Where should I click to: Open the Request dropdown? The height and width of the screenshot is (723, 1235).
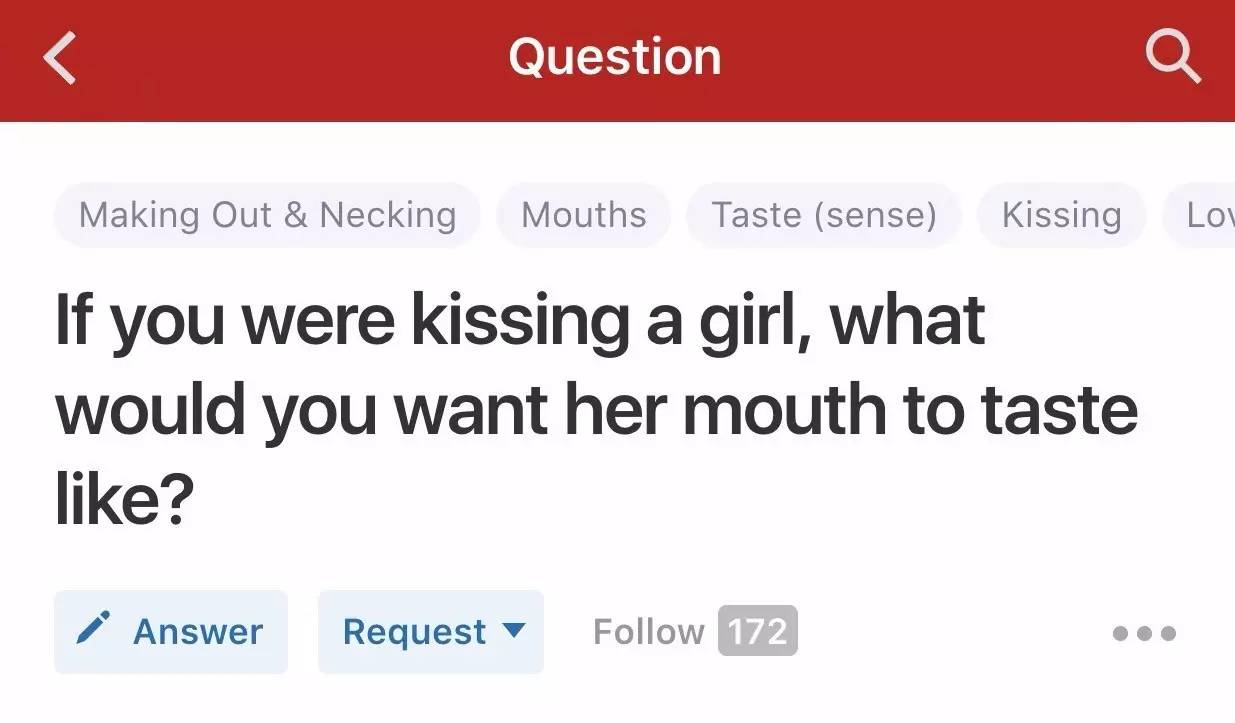(431, 632)
